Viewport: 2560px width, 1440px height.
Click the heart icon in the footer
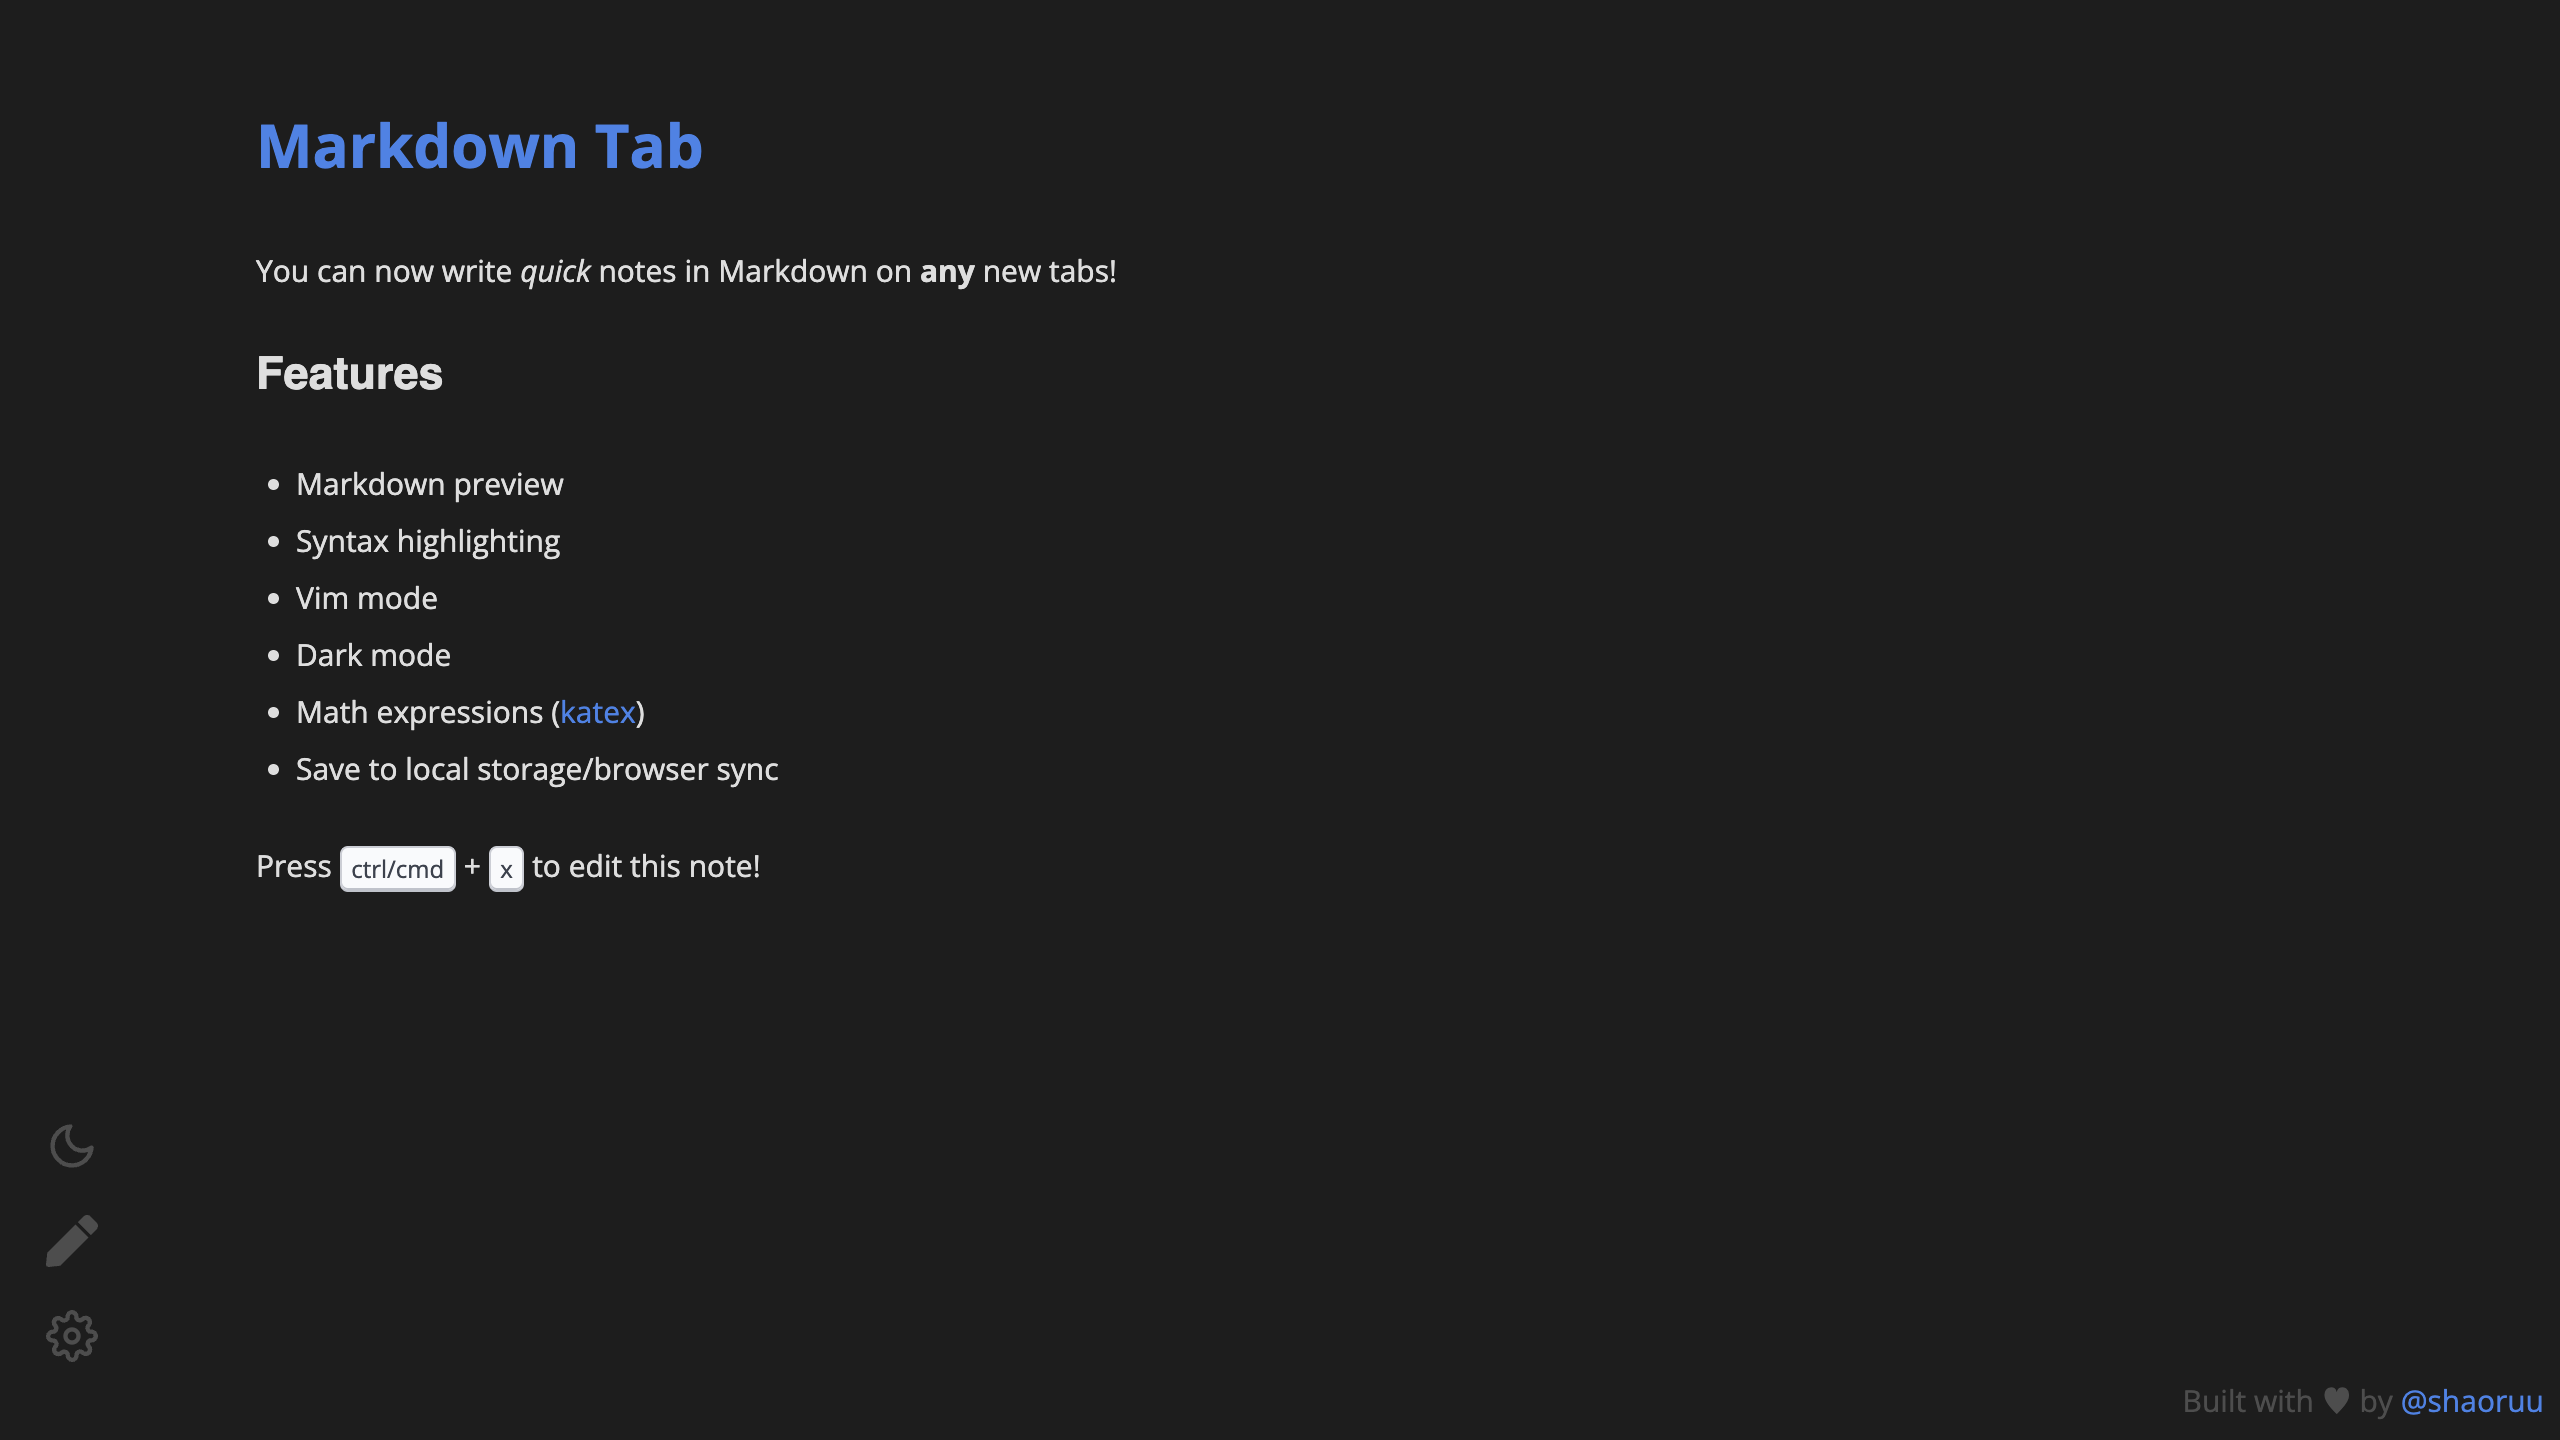pos(2336,1400)
